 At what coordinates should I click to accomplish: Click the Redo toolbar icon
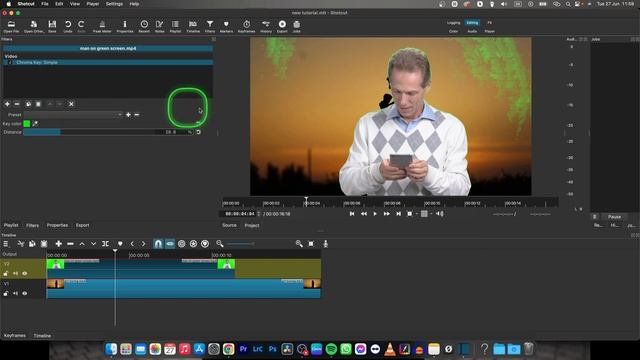pyautogui.click(x=81, y=27)
